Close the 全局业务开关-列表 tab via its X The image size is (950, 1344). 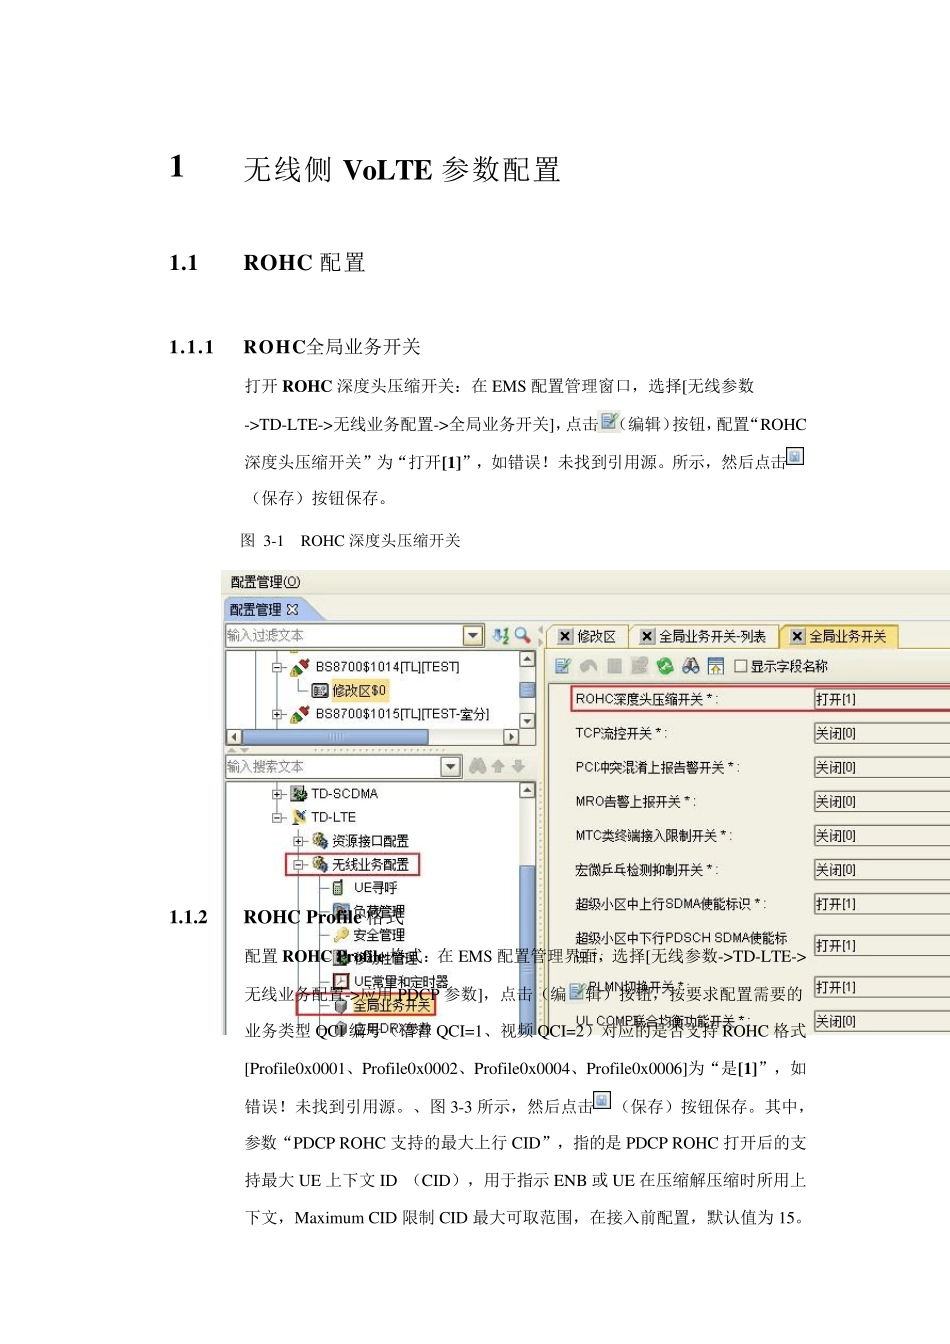647,636
